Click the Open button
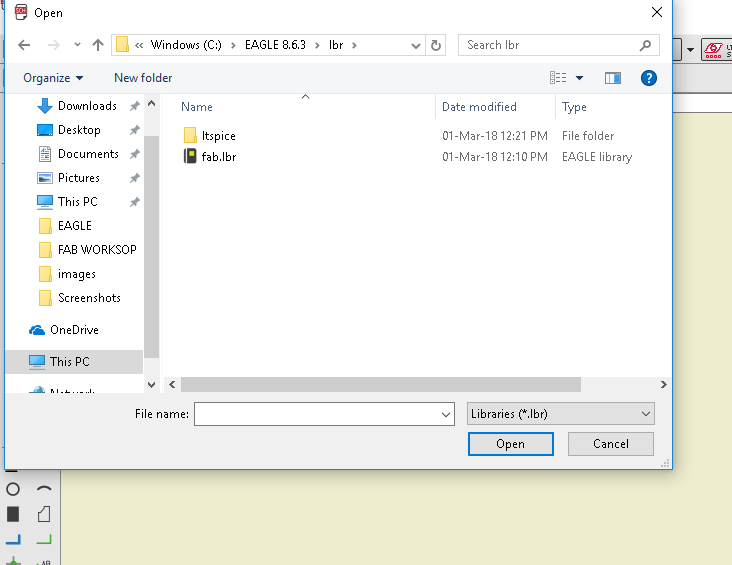This screenshot has width=732, height=565. click(x=511, y=444)
